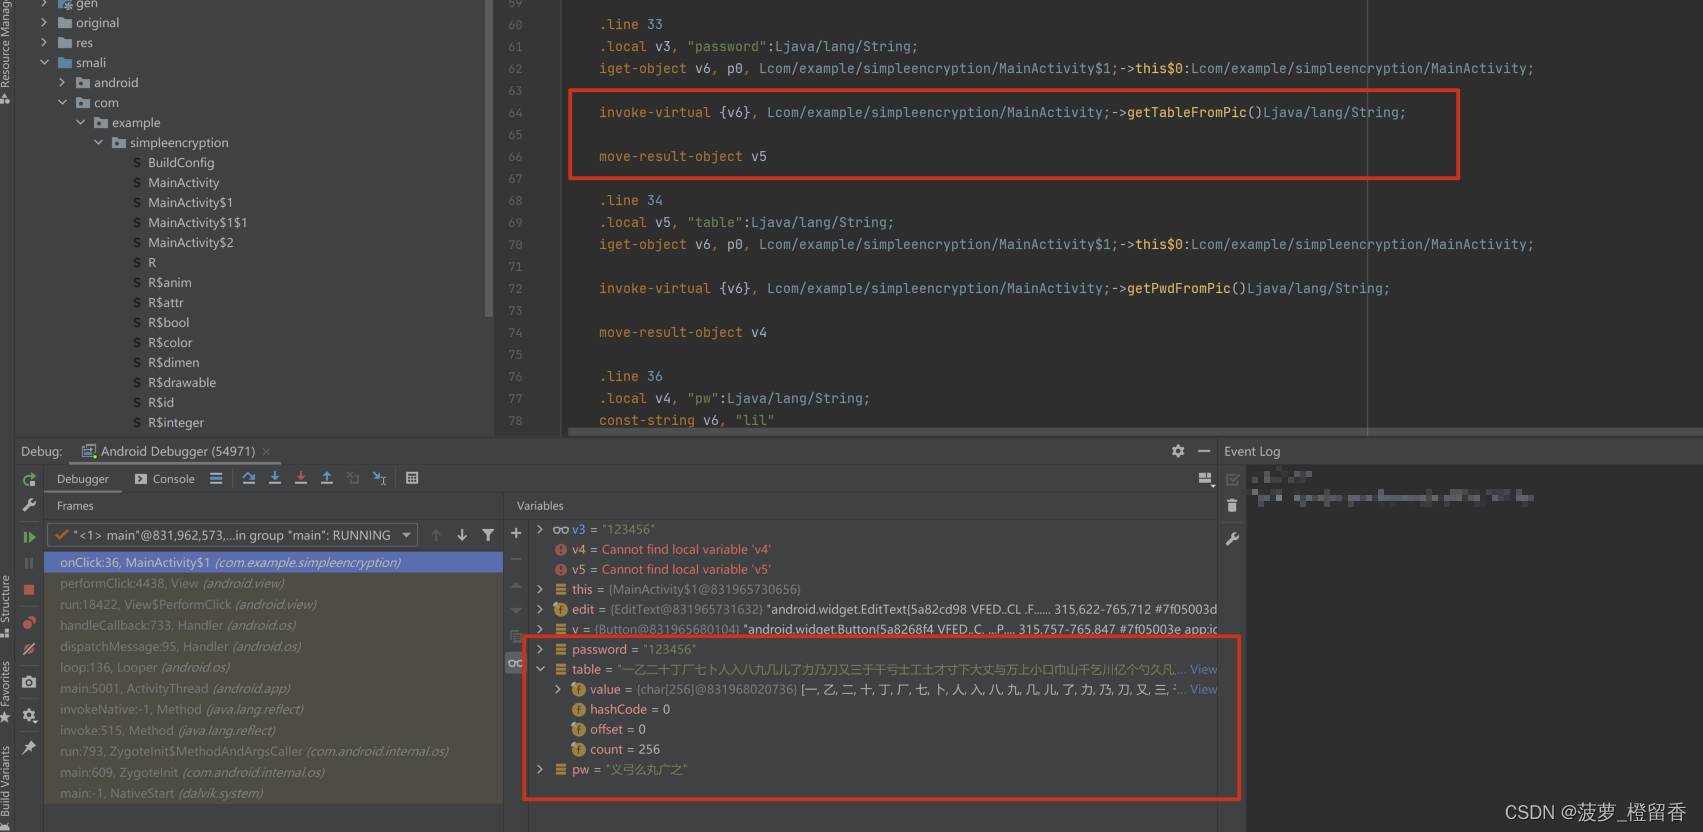The height and width of the screenshot is (832, 1703).
Task: Expand the pw variable node
Action: 540,769
